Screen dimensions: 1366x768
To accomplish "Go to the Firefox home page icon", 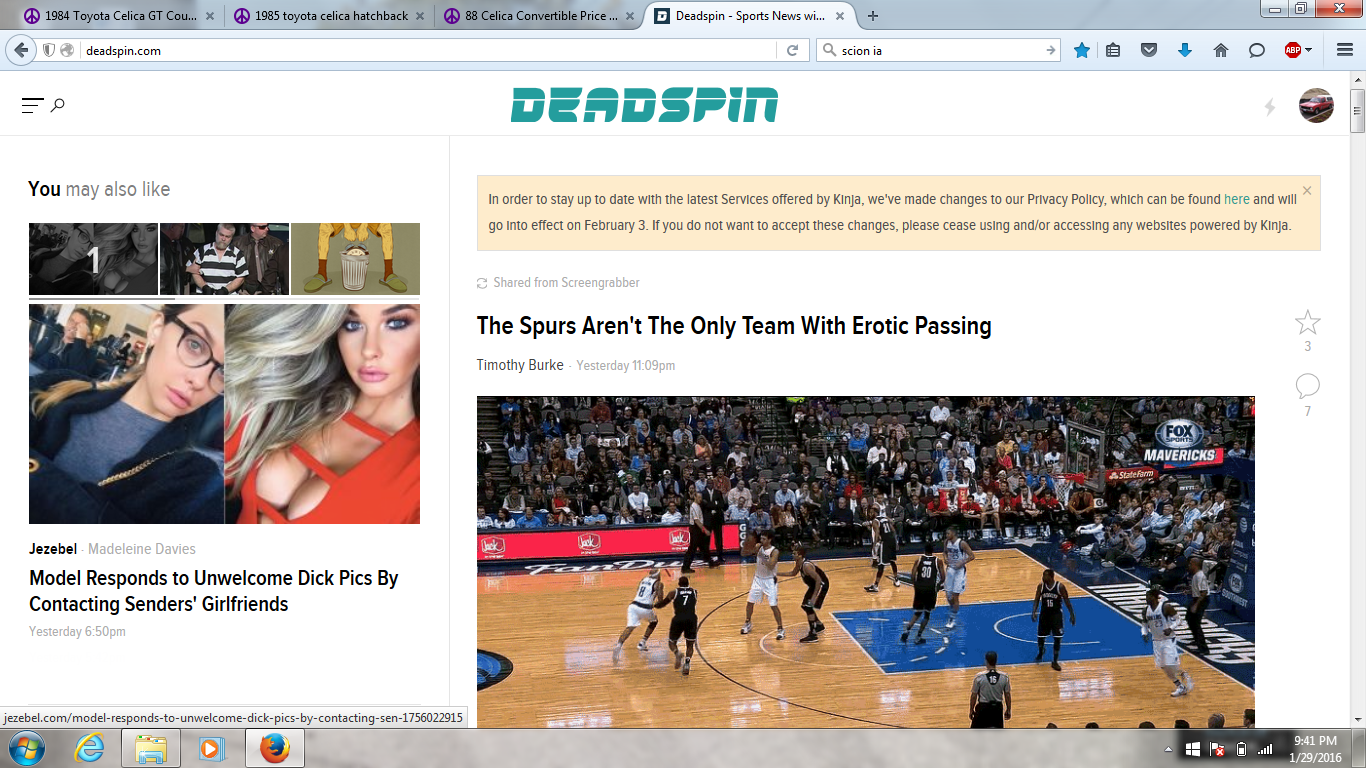I will pos(1221,50).
